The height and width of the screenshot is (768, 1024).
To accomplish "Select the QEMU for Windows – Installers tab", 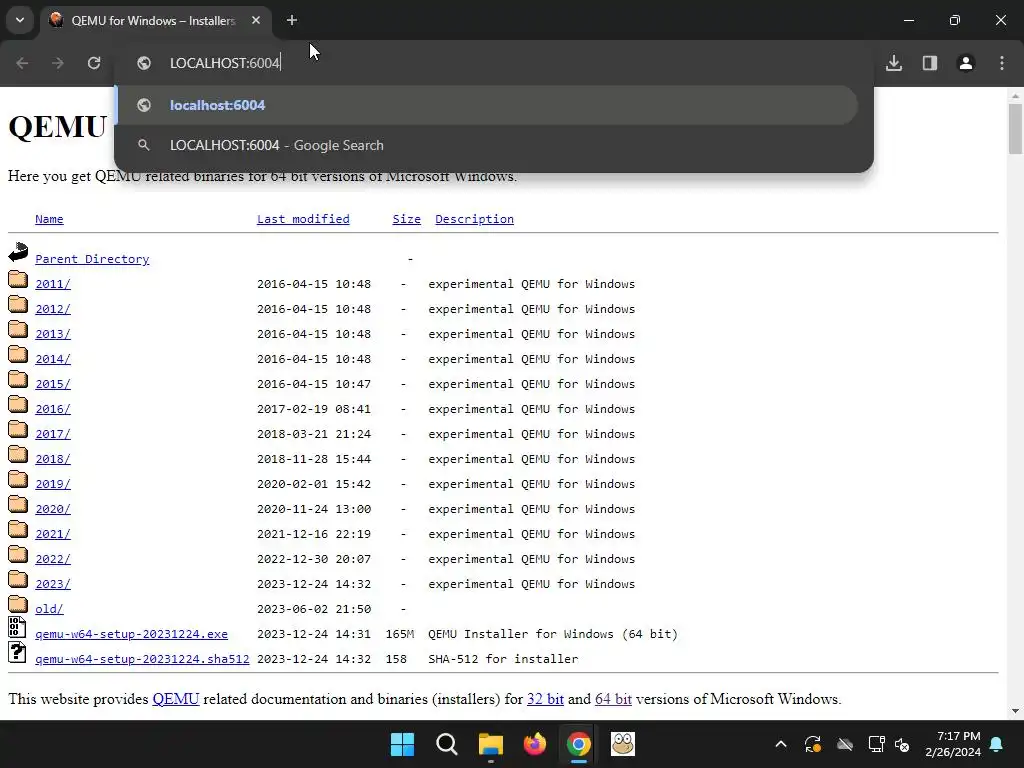I will coord(155,20).
